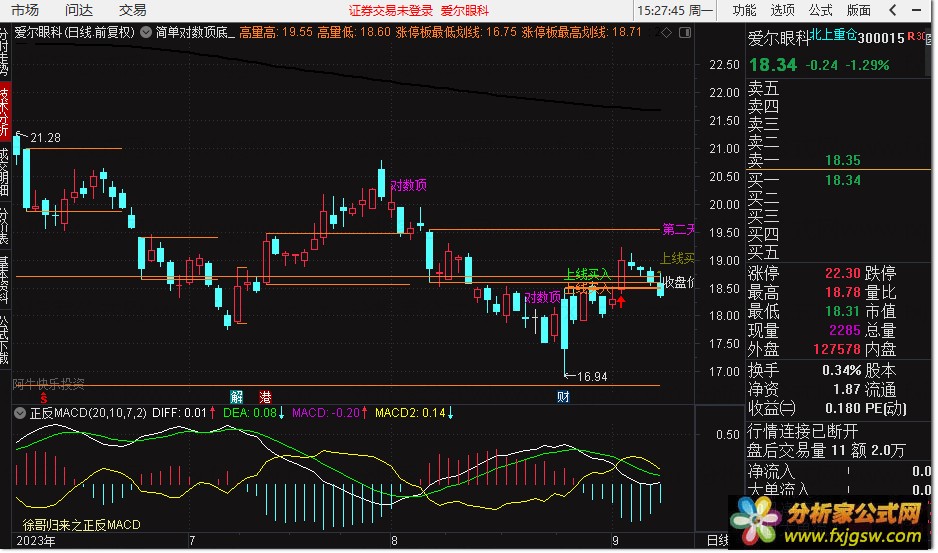Click the 现量 value 2285
Image resolution: width=938 pixels, height=553 pixels.
click(x=845, y=330)
